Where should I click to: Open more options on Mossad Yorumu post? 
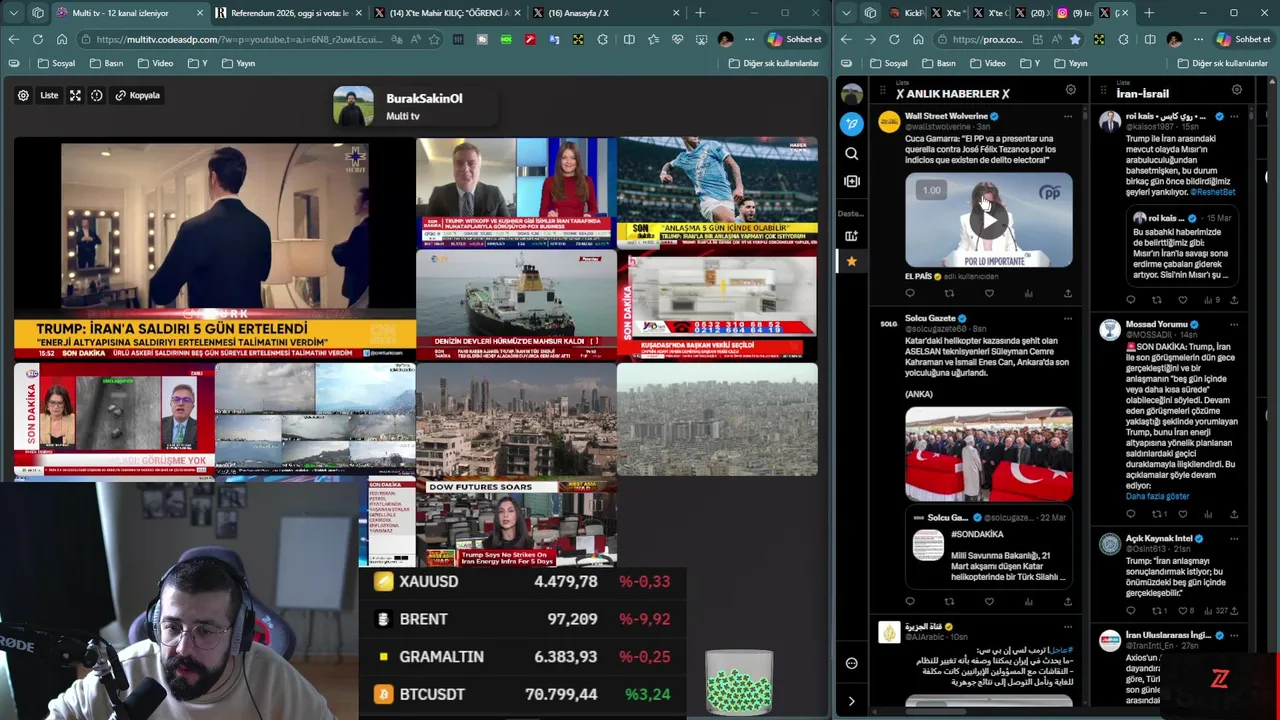[1233, 324]
